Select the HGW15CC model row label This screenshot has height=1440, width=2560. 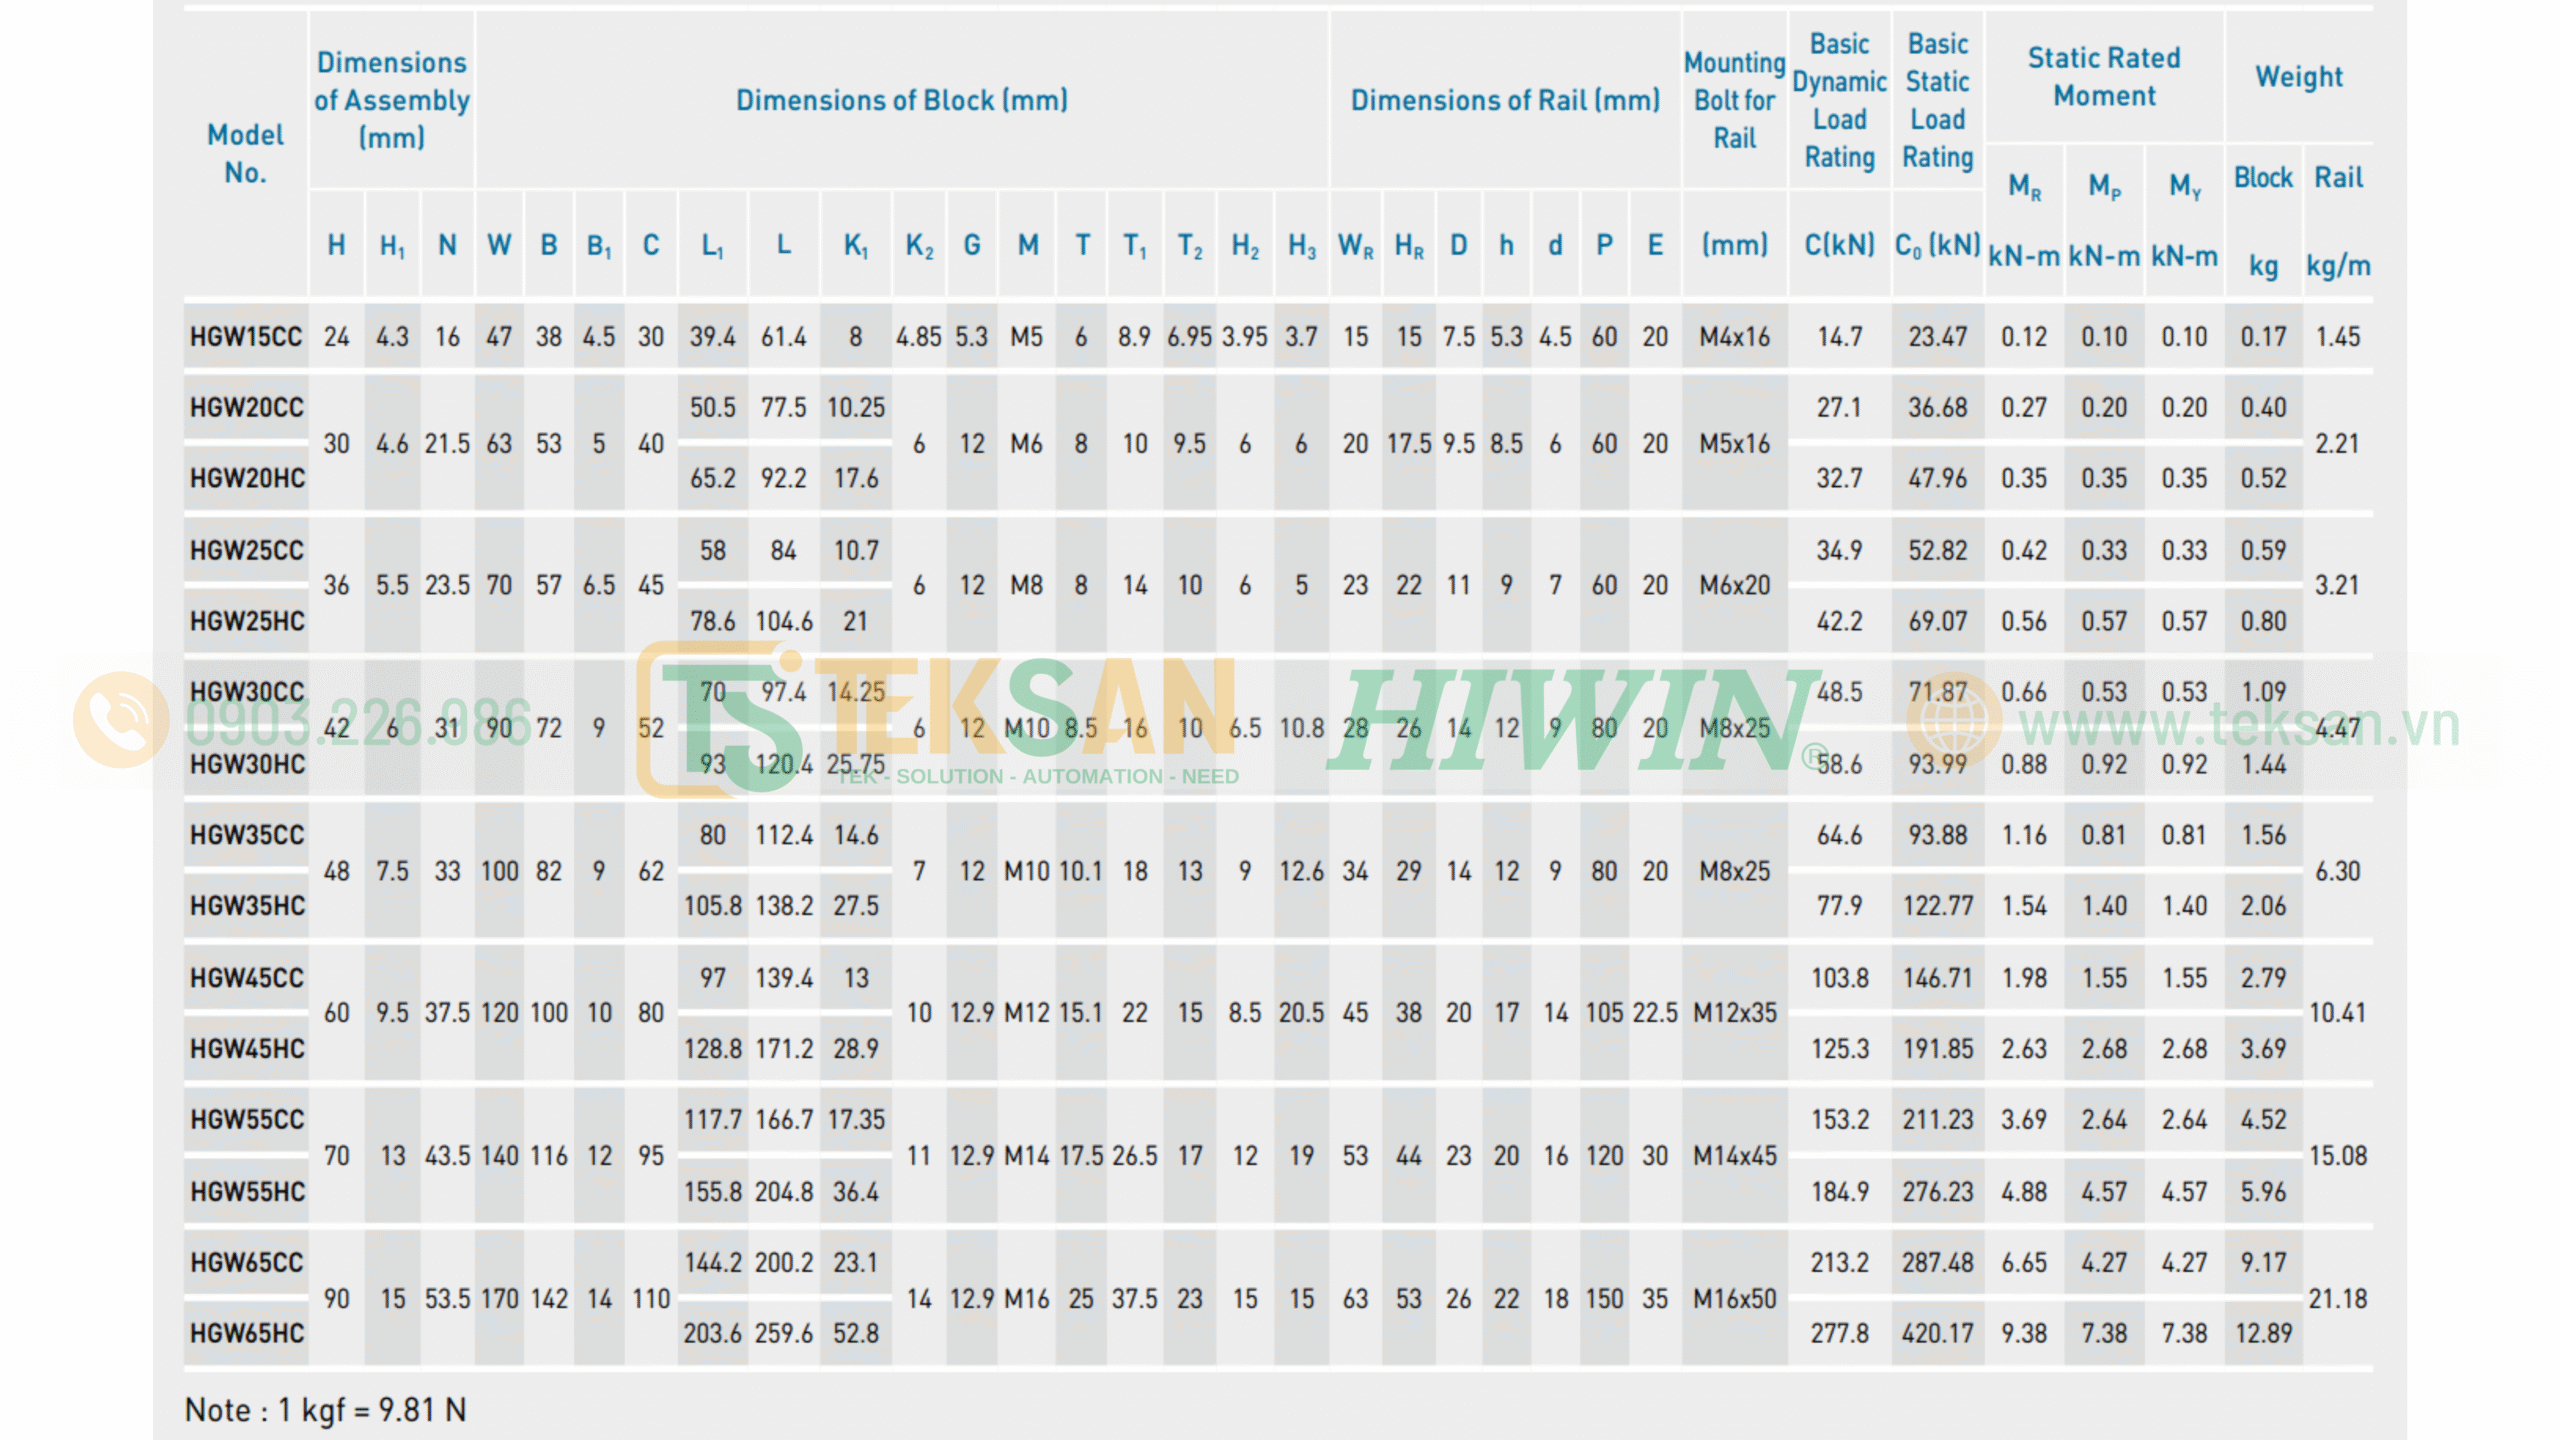(246, 337)
